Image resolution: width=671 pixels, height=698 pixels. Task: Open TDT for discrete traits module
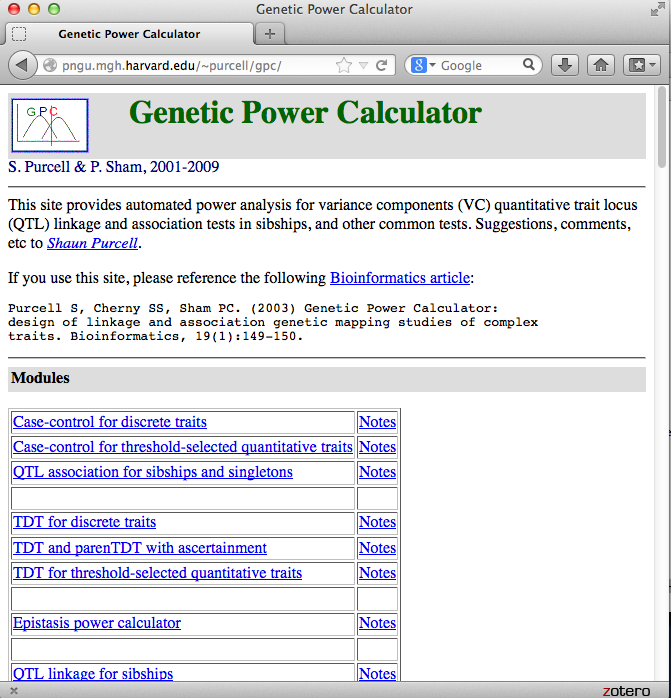pos(85,522)
